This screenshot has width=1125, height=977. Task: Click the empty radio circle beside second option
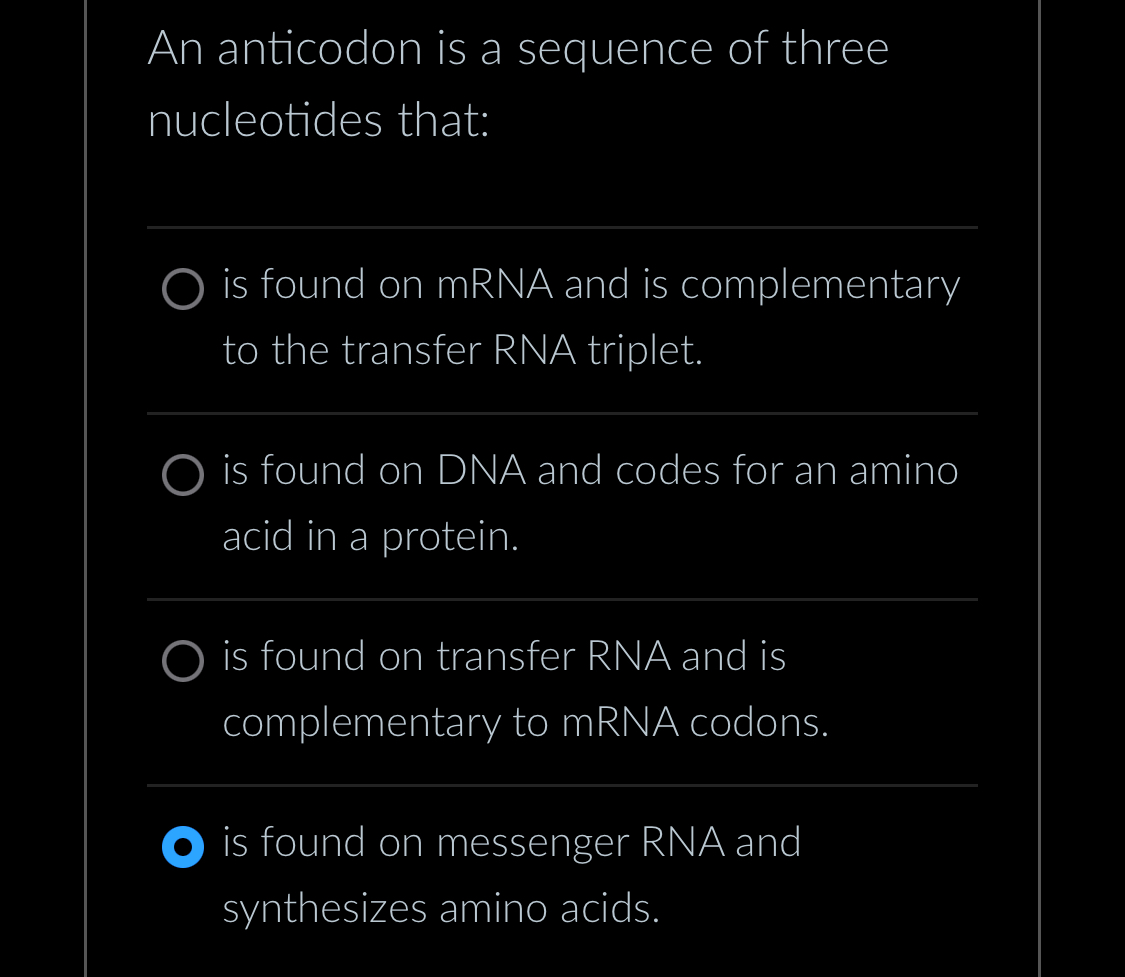click(183, 476)
